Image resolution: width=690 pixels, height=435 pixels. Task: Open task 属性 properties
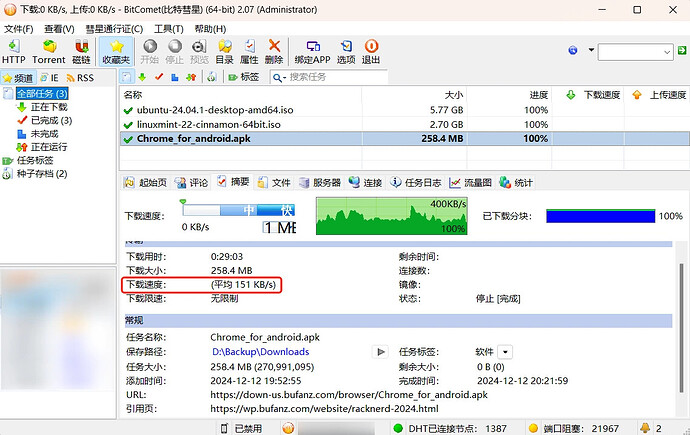click(x=249, y=51)
